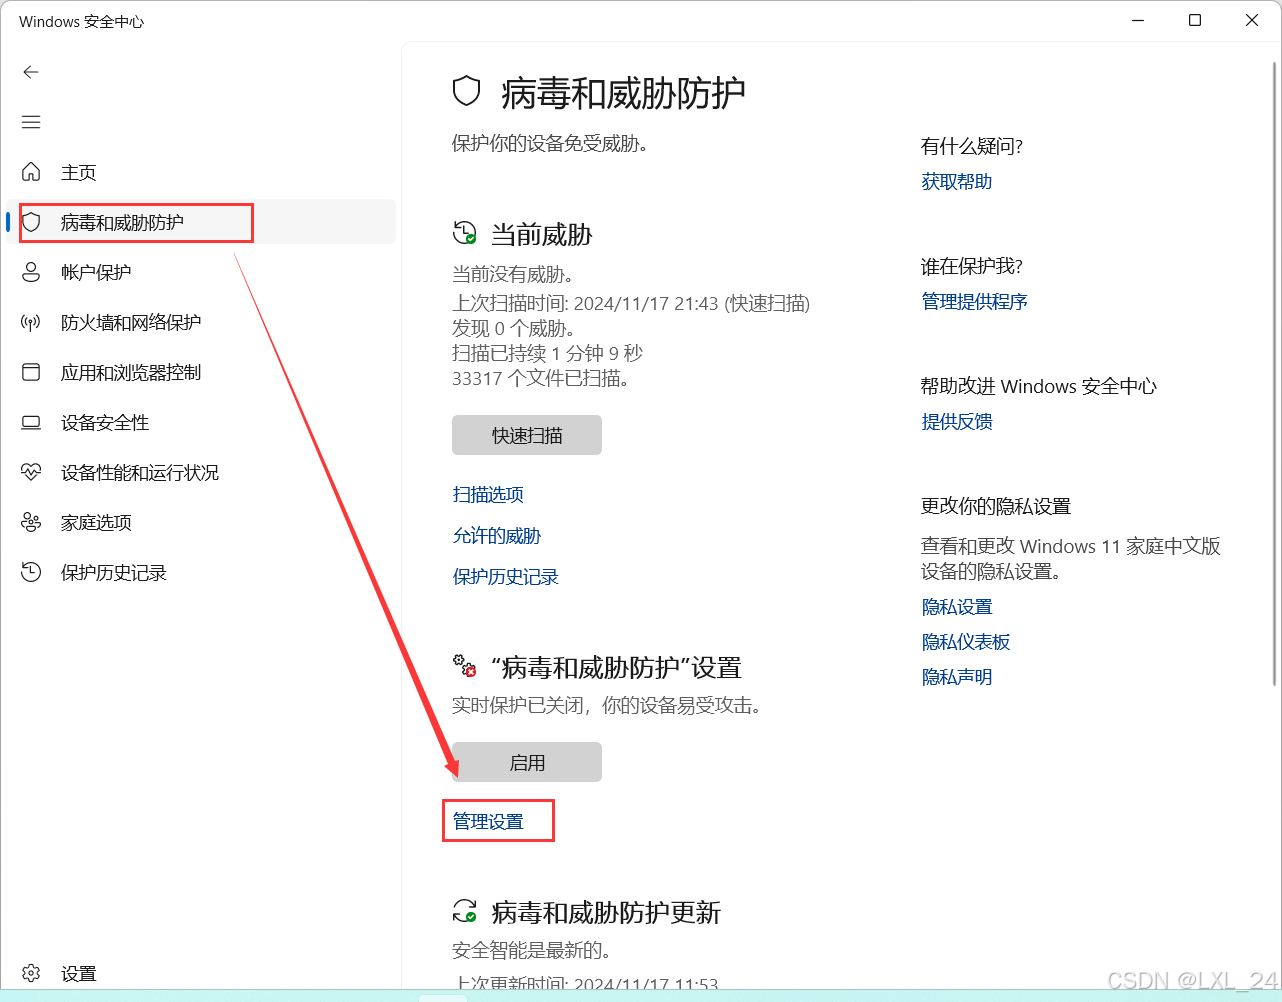This screenshot has height=1002, width=1282.
Task: Click the family icon for 家庭选项
Action: click(31, 522)
